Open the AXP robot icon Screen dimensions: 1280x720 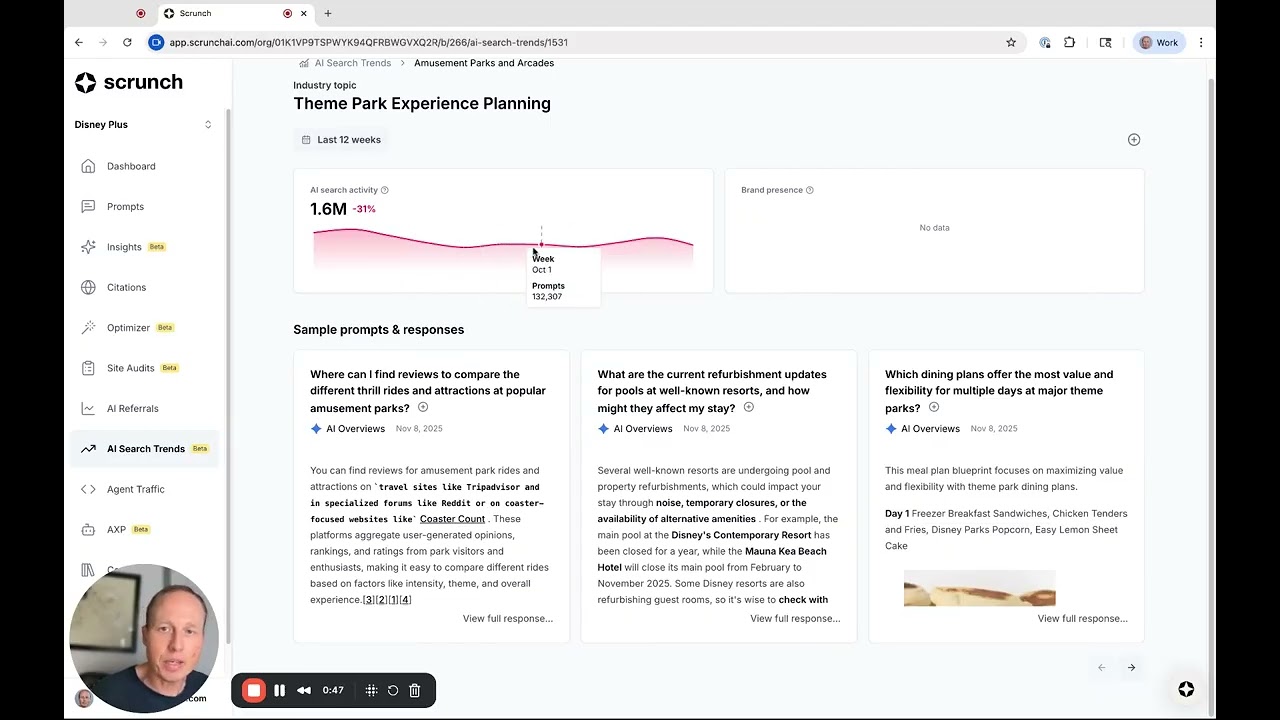88,529
